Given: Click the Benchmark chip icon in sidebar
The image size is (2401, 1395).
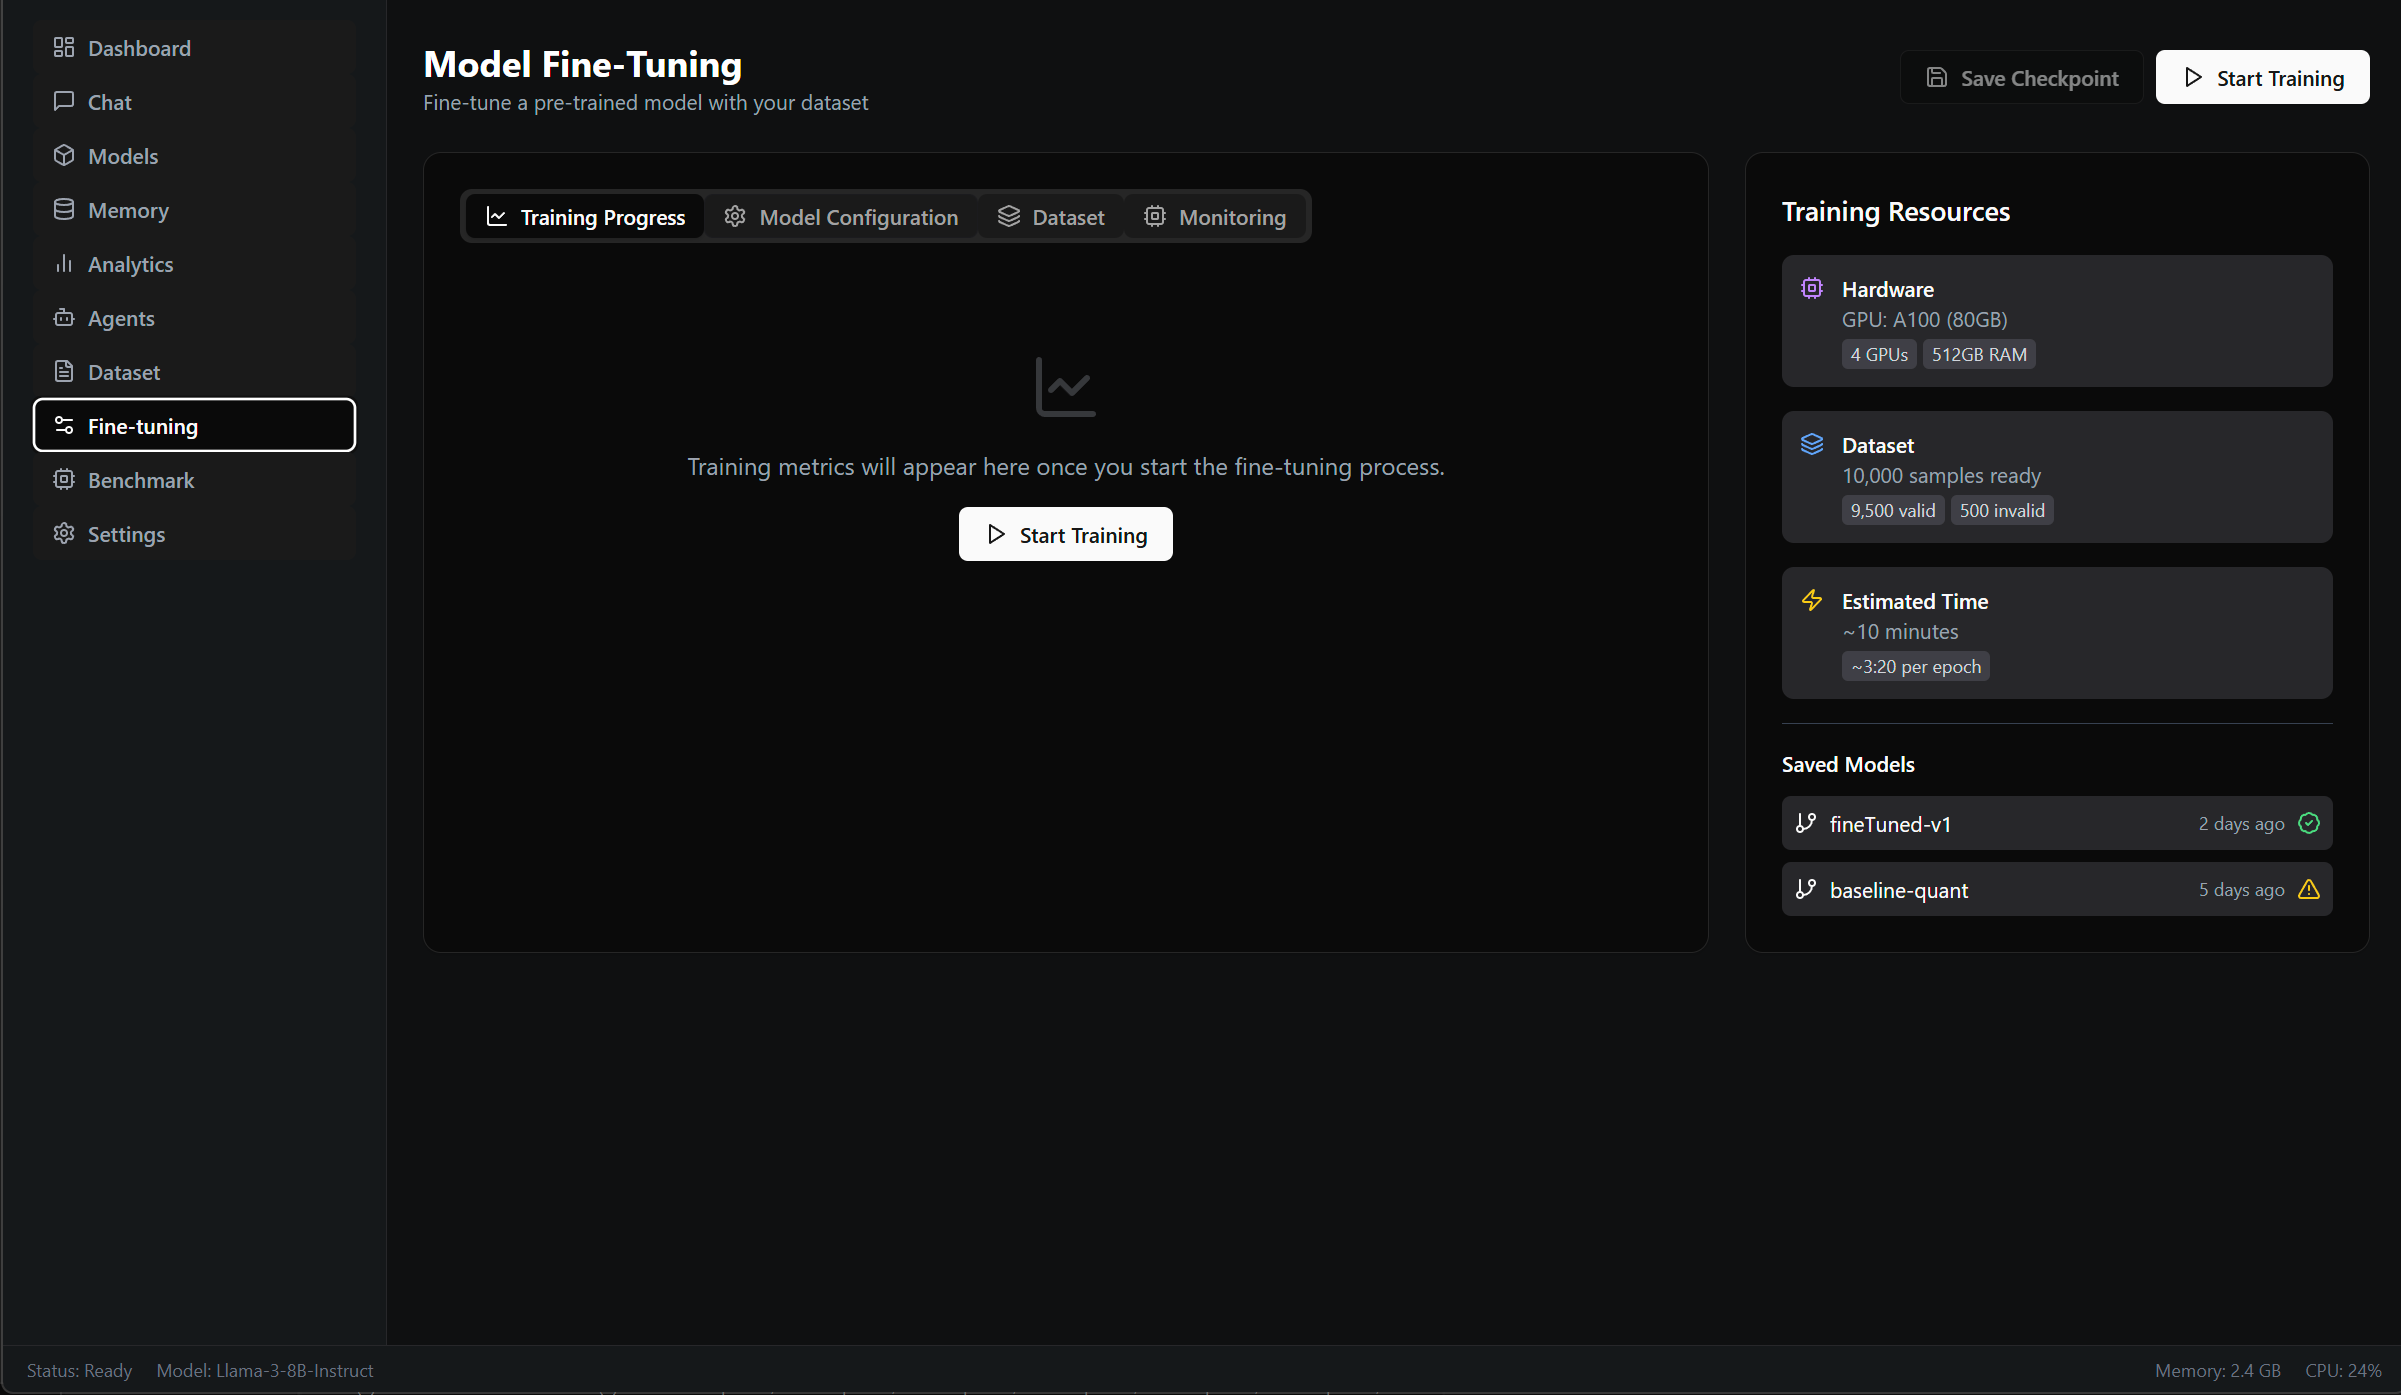Looking at the screenshot, I should click(64, 479).
